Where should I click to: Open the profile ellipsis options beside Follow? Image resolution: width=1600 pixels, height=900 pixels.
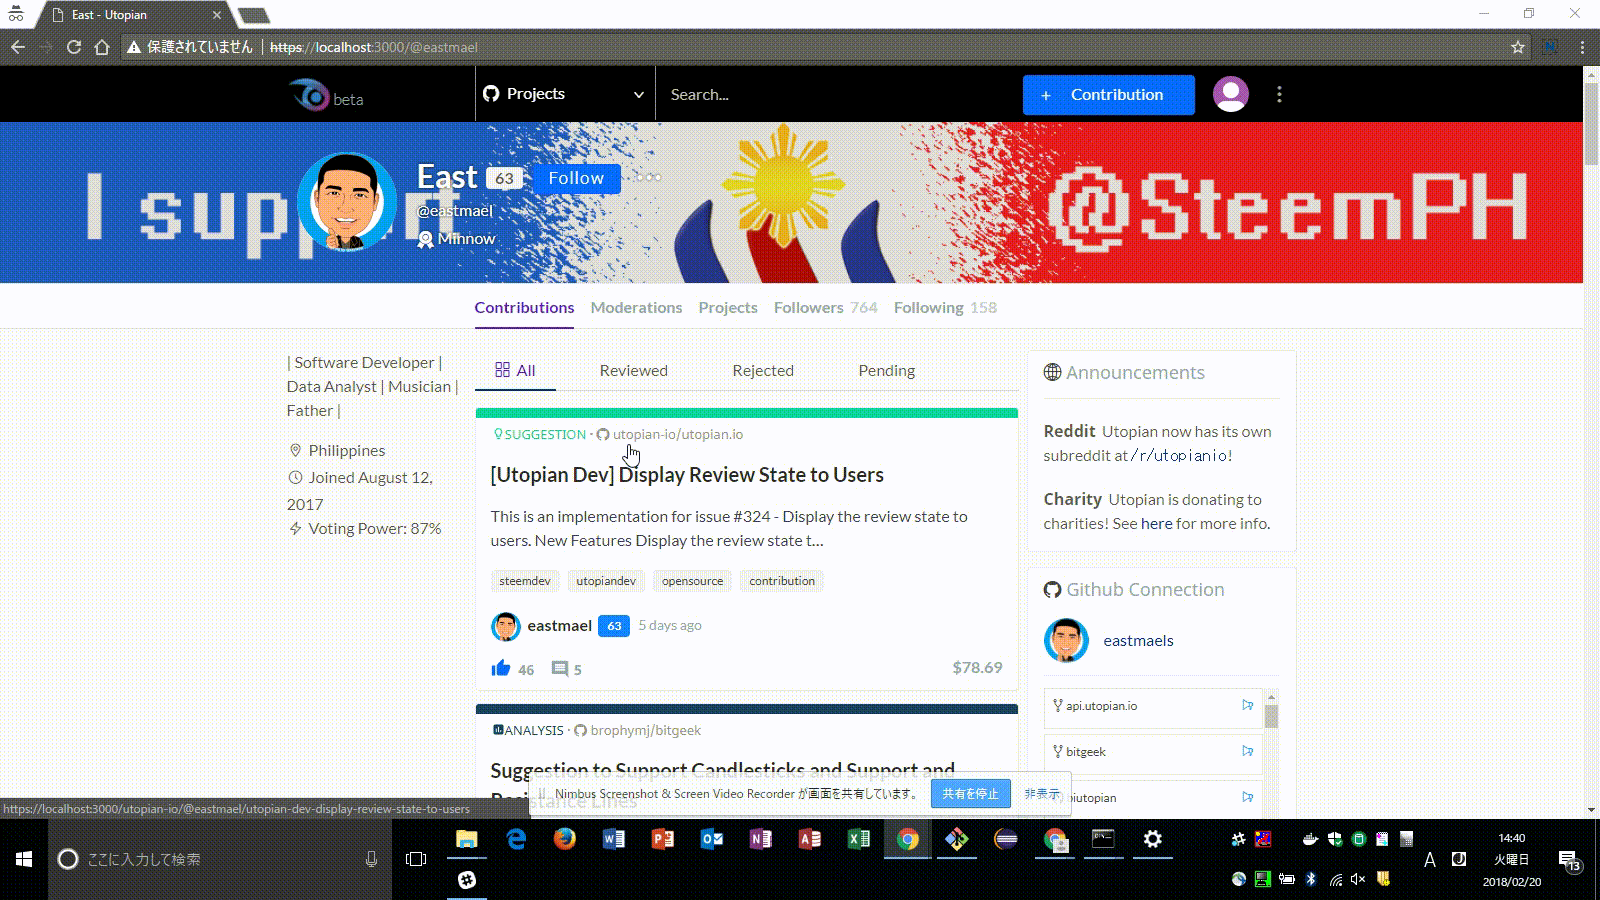point(648,177)
